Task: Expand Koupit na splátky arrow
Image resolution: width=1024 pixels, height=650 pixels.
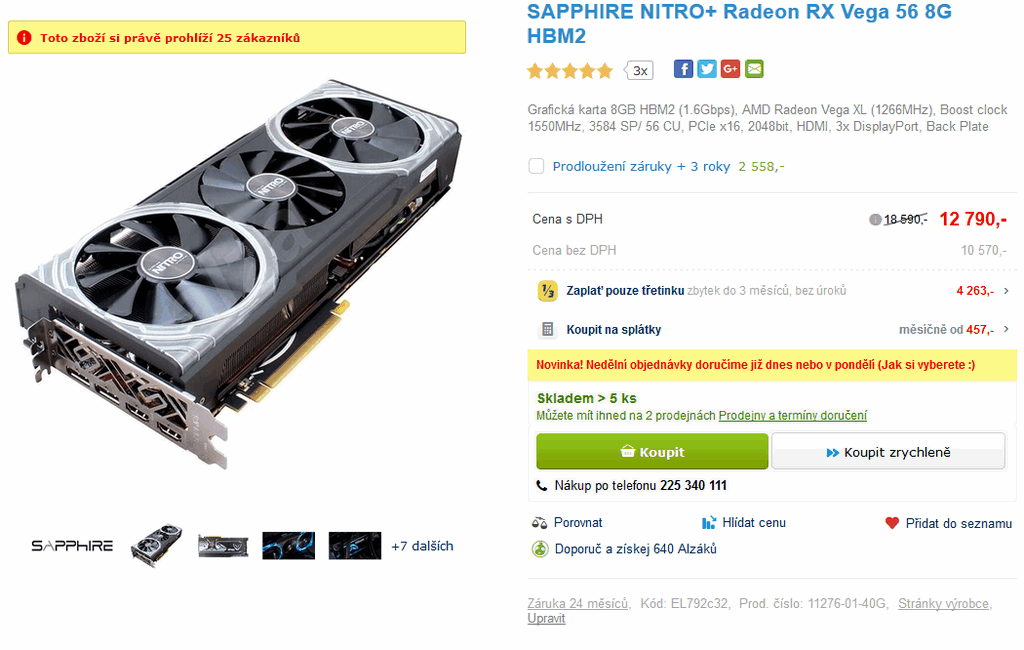Action: pyautogui.click(x=1006, y=329)
